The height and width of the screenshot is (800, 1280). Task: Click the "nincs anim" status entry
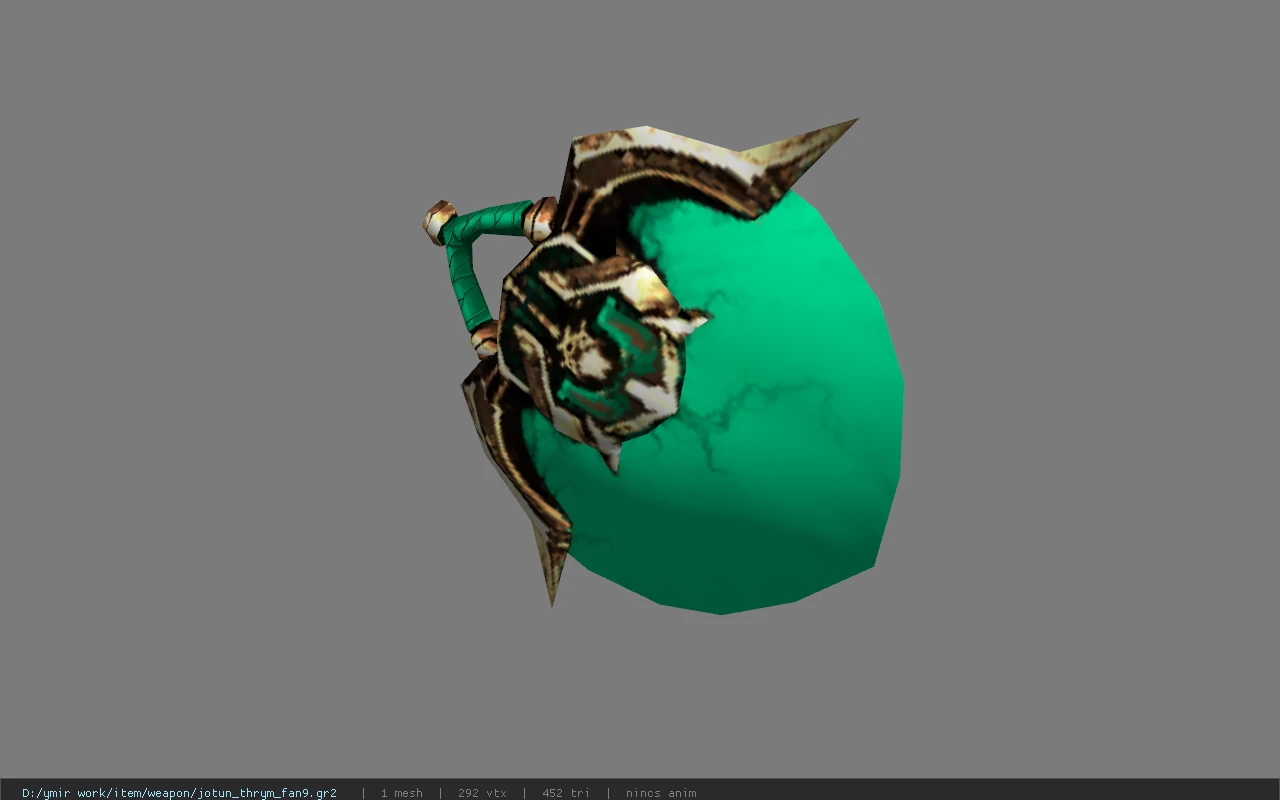(661, 793)
